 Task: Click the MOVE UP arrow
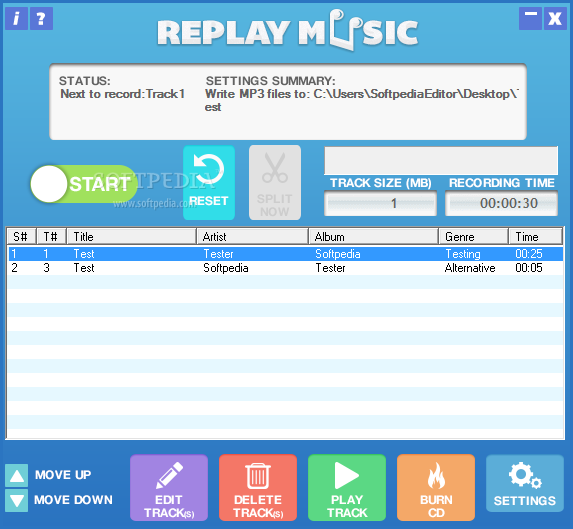(x=16, y=475)
